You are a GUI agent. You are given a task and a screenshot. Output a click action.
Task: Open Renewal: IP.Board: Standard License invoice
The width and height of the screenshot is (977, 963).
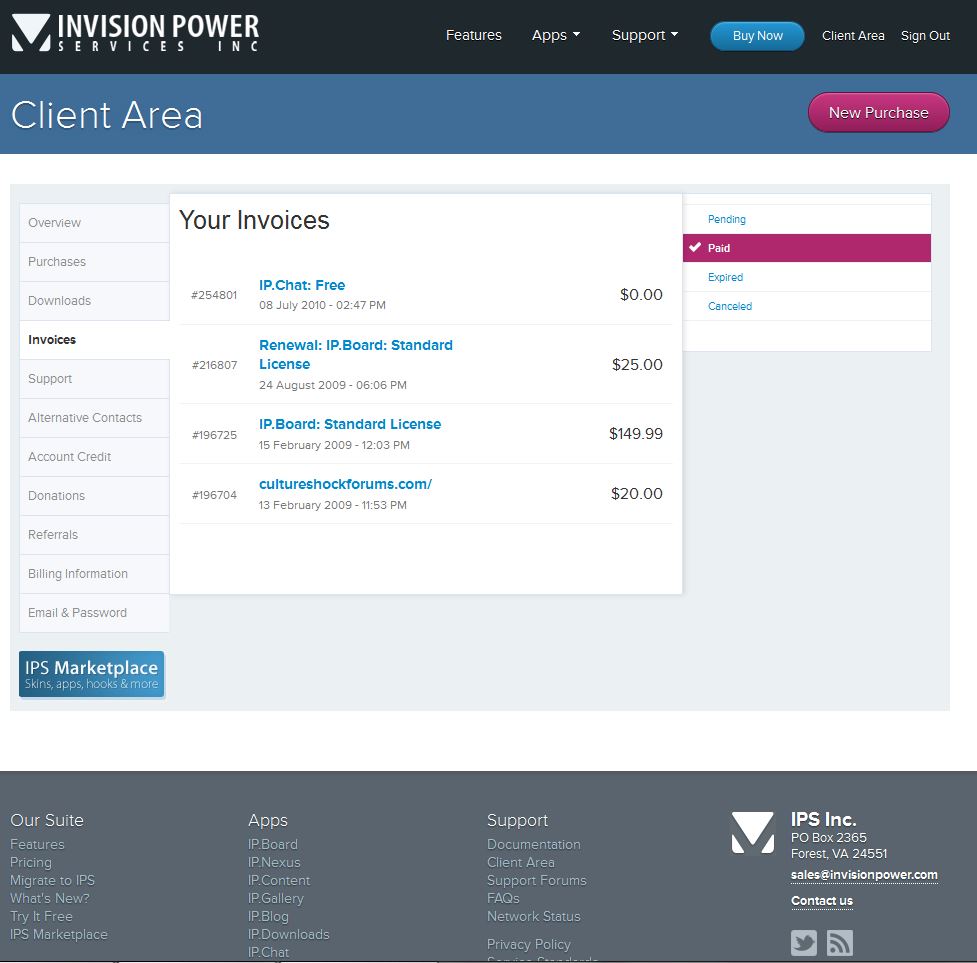pos(356,354)
